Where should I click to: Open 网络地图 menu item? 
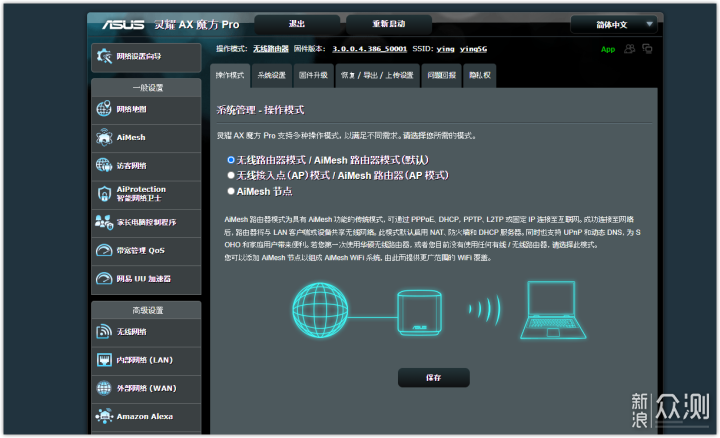point(146,109)
